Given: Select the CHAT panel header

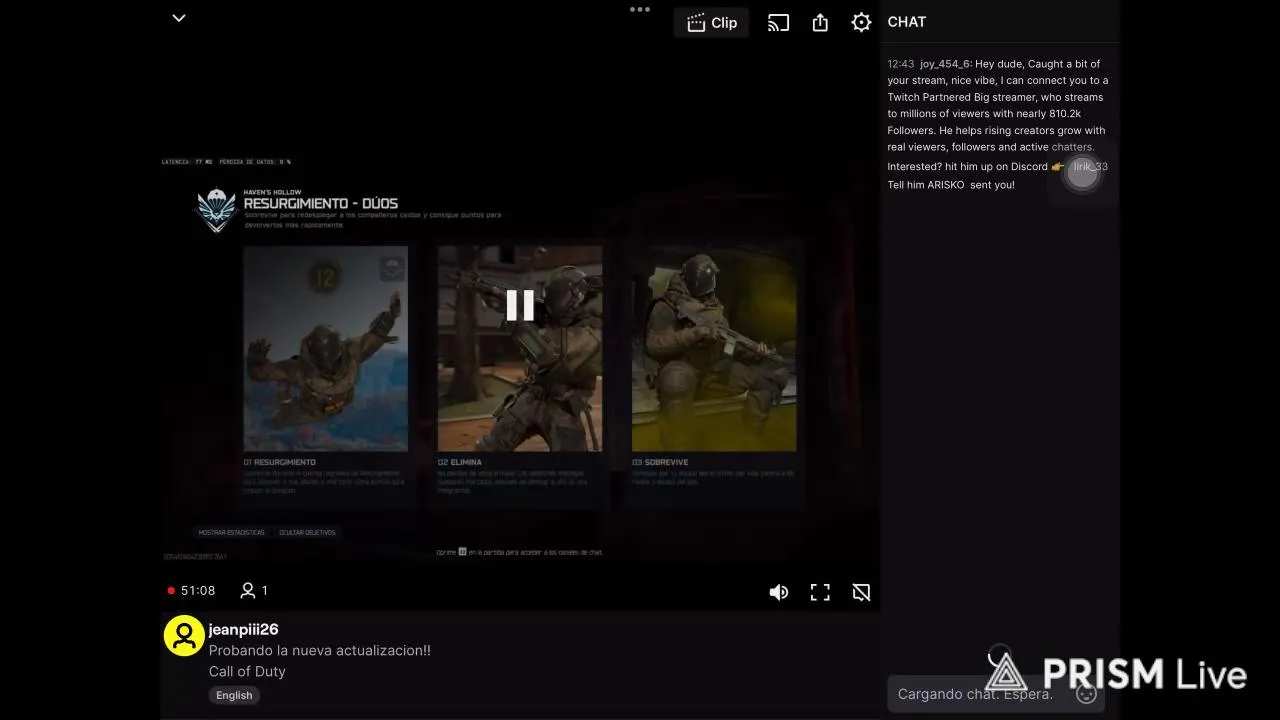Looking at the screenshot, I should [907, 22].
